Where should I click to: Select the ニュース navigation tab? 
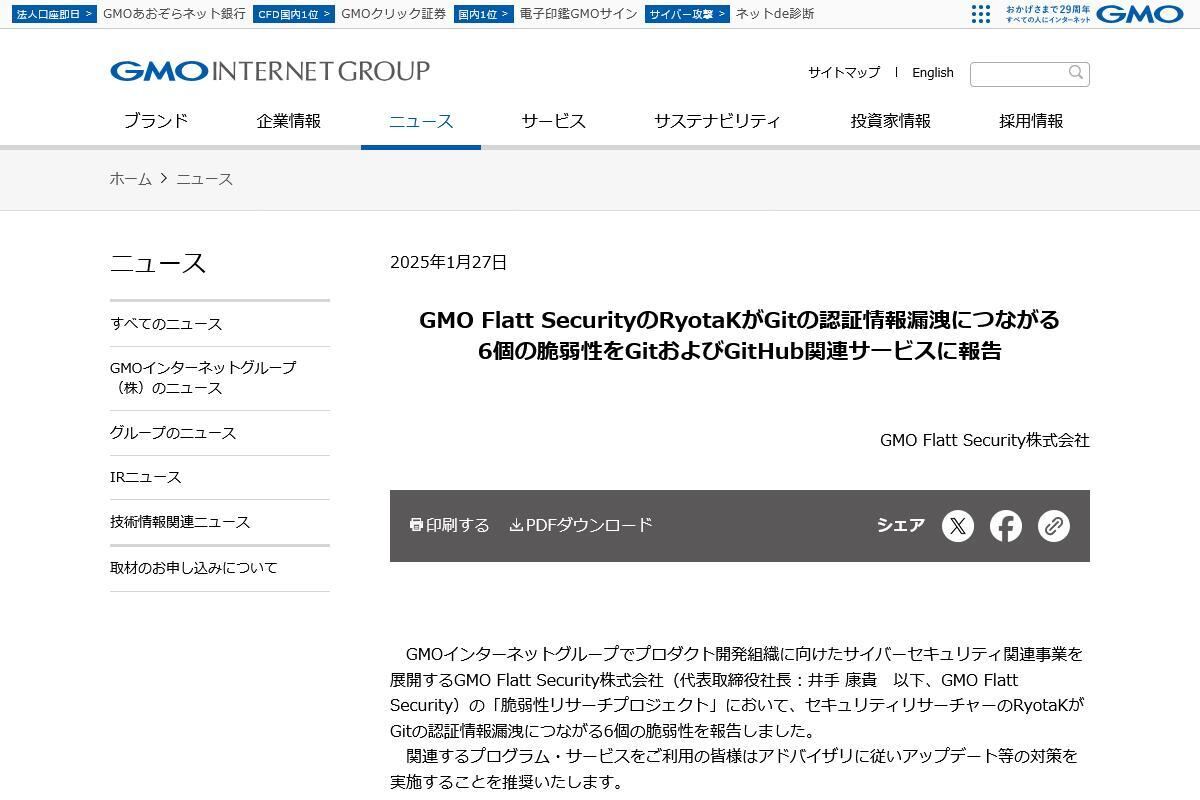click(x=421, y=121)
